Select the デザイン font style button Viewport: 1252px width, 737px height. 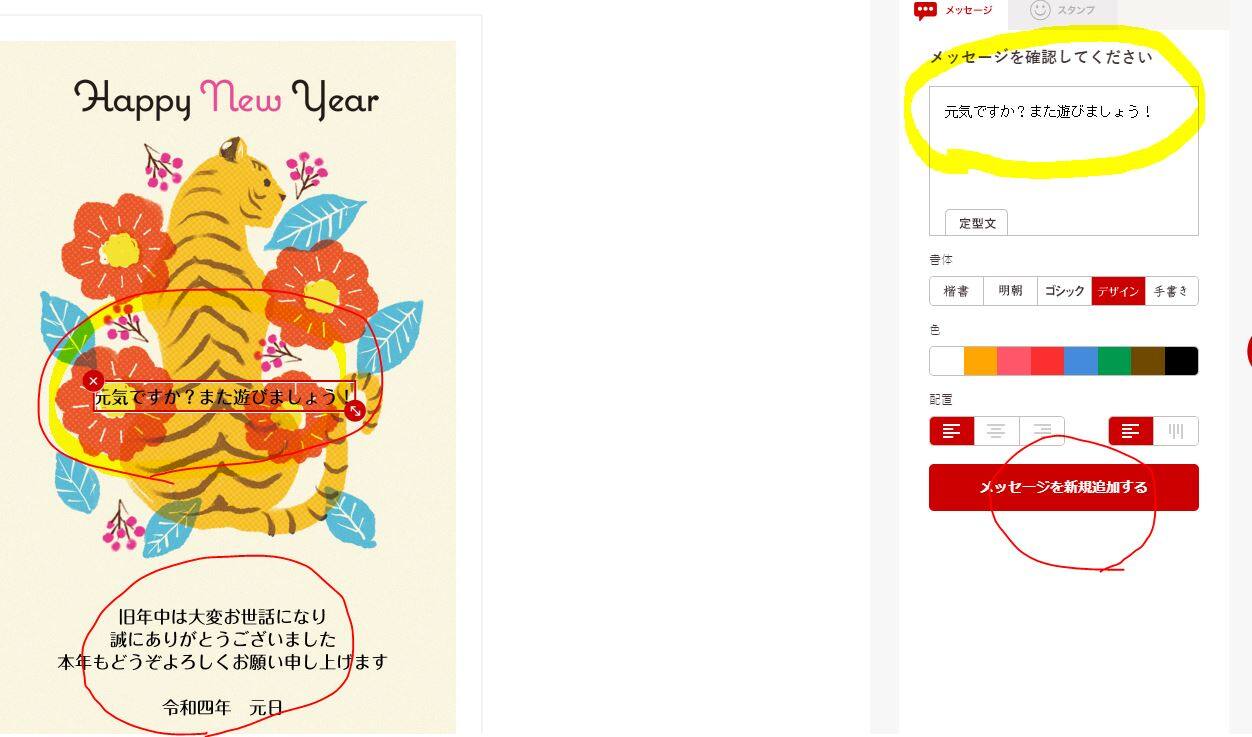(1118, 291)
